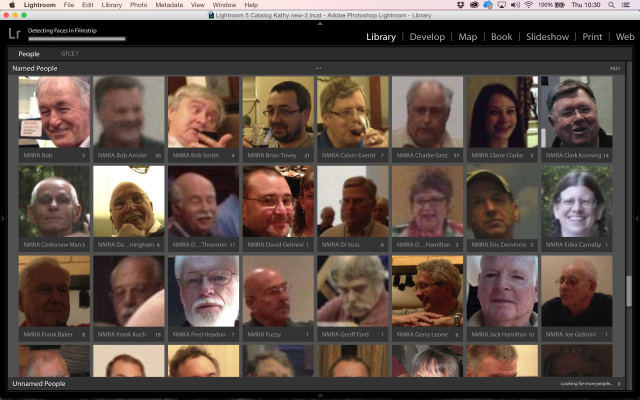640x400 pixels.
Task: Toggle the top panel arrow
Action: pyautogui.click(x=320, y=24)
